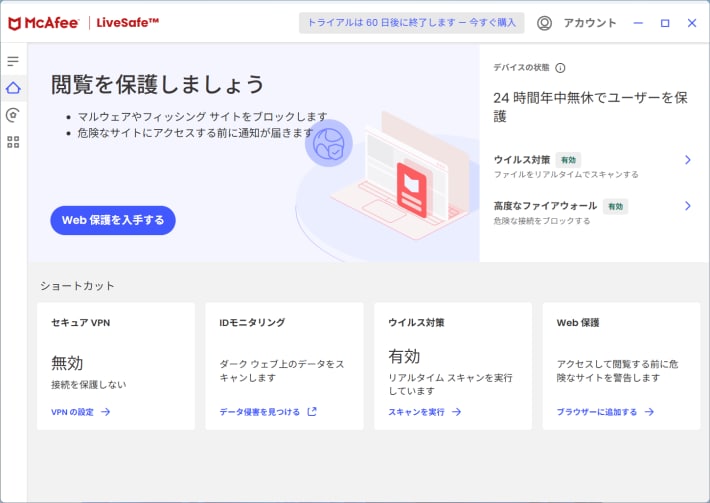Select the Web 保護 card title
This screenshot has width=710, height=503.
(x=578, y=323)
